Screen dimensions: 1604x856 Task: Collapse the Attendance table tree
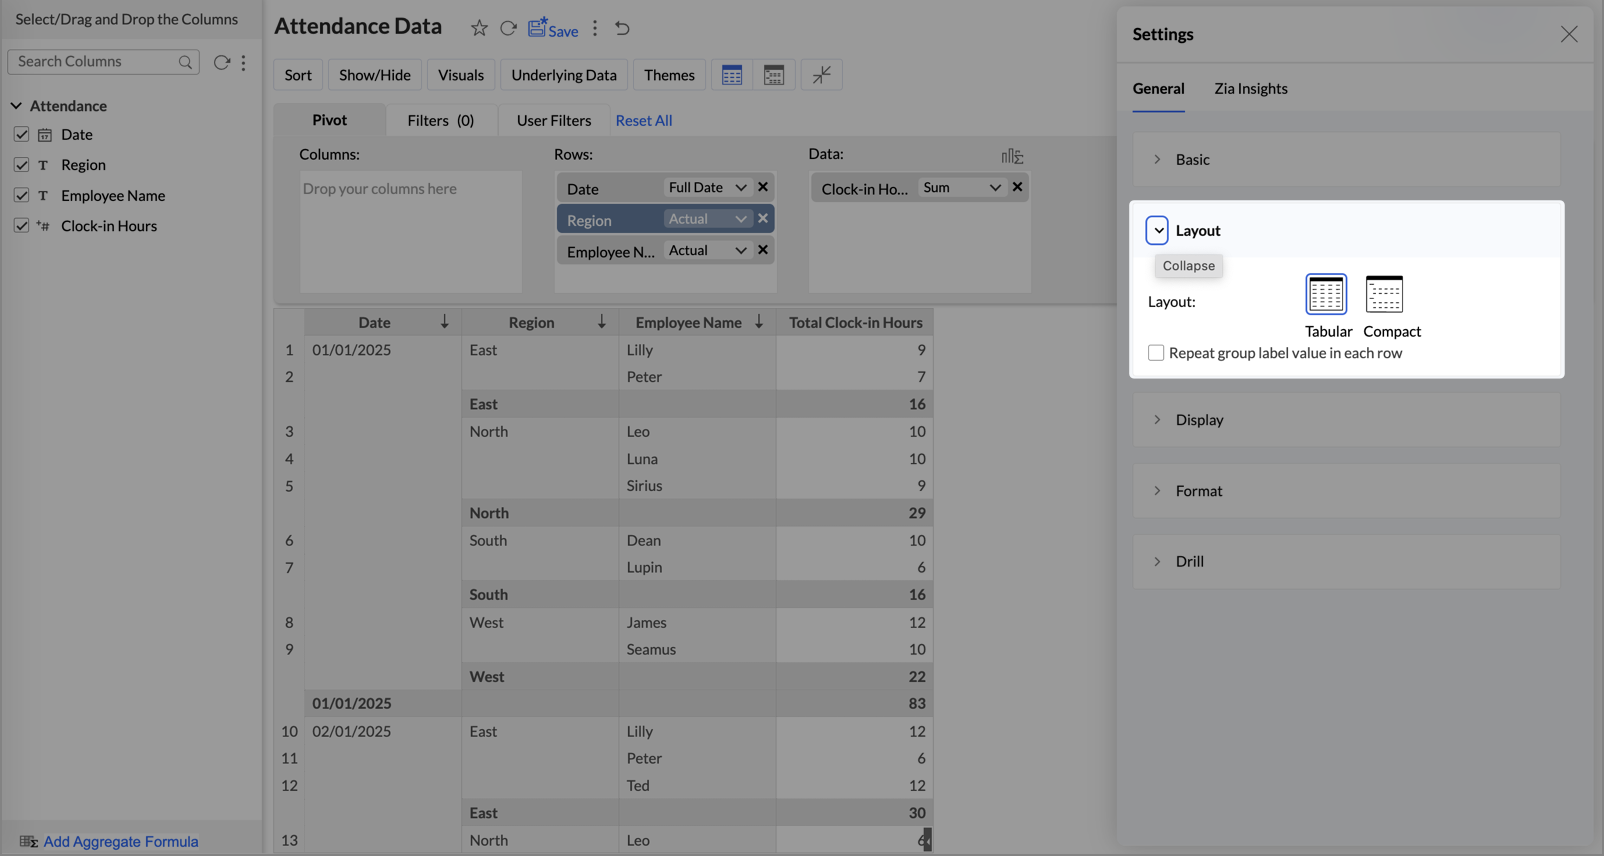click(16, 106)
